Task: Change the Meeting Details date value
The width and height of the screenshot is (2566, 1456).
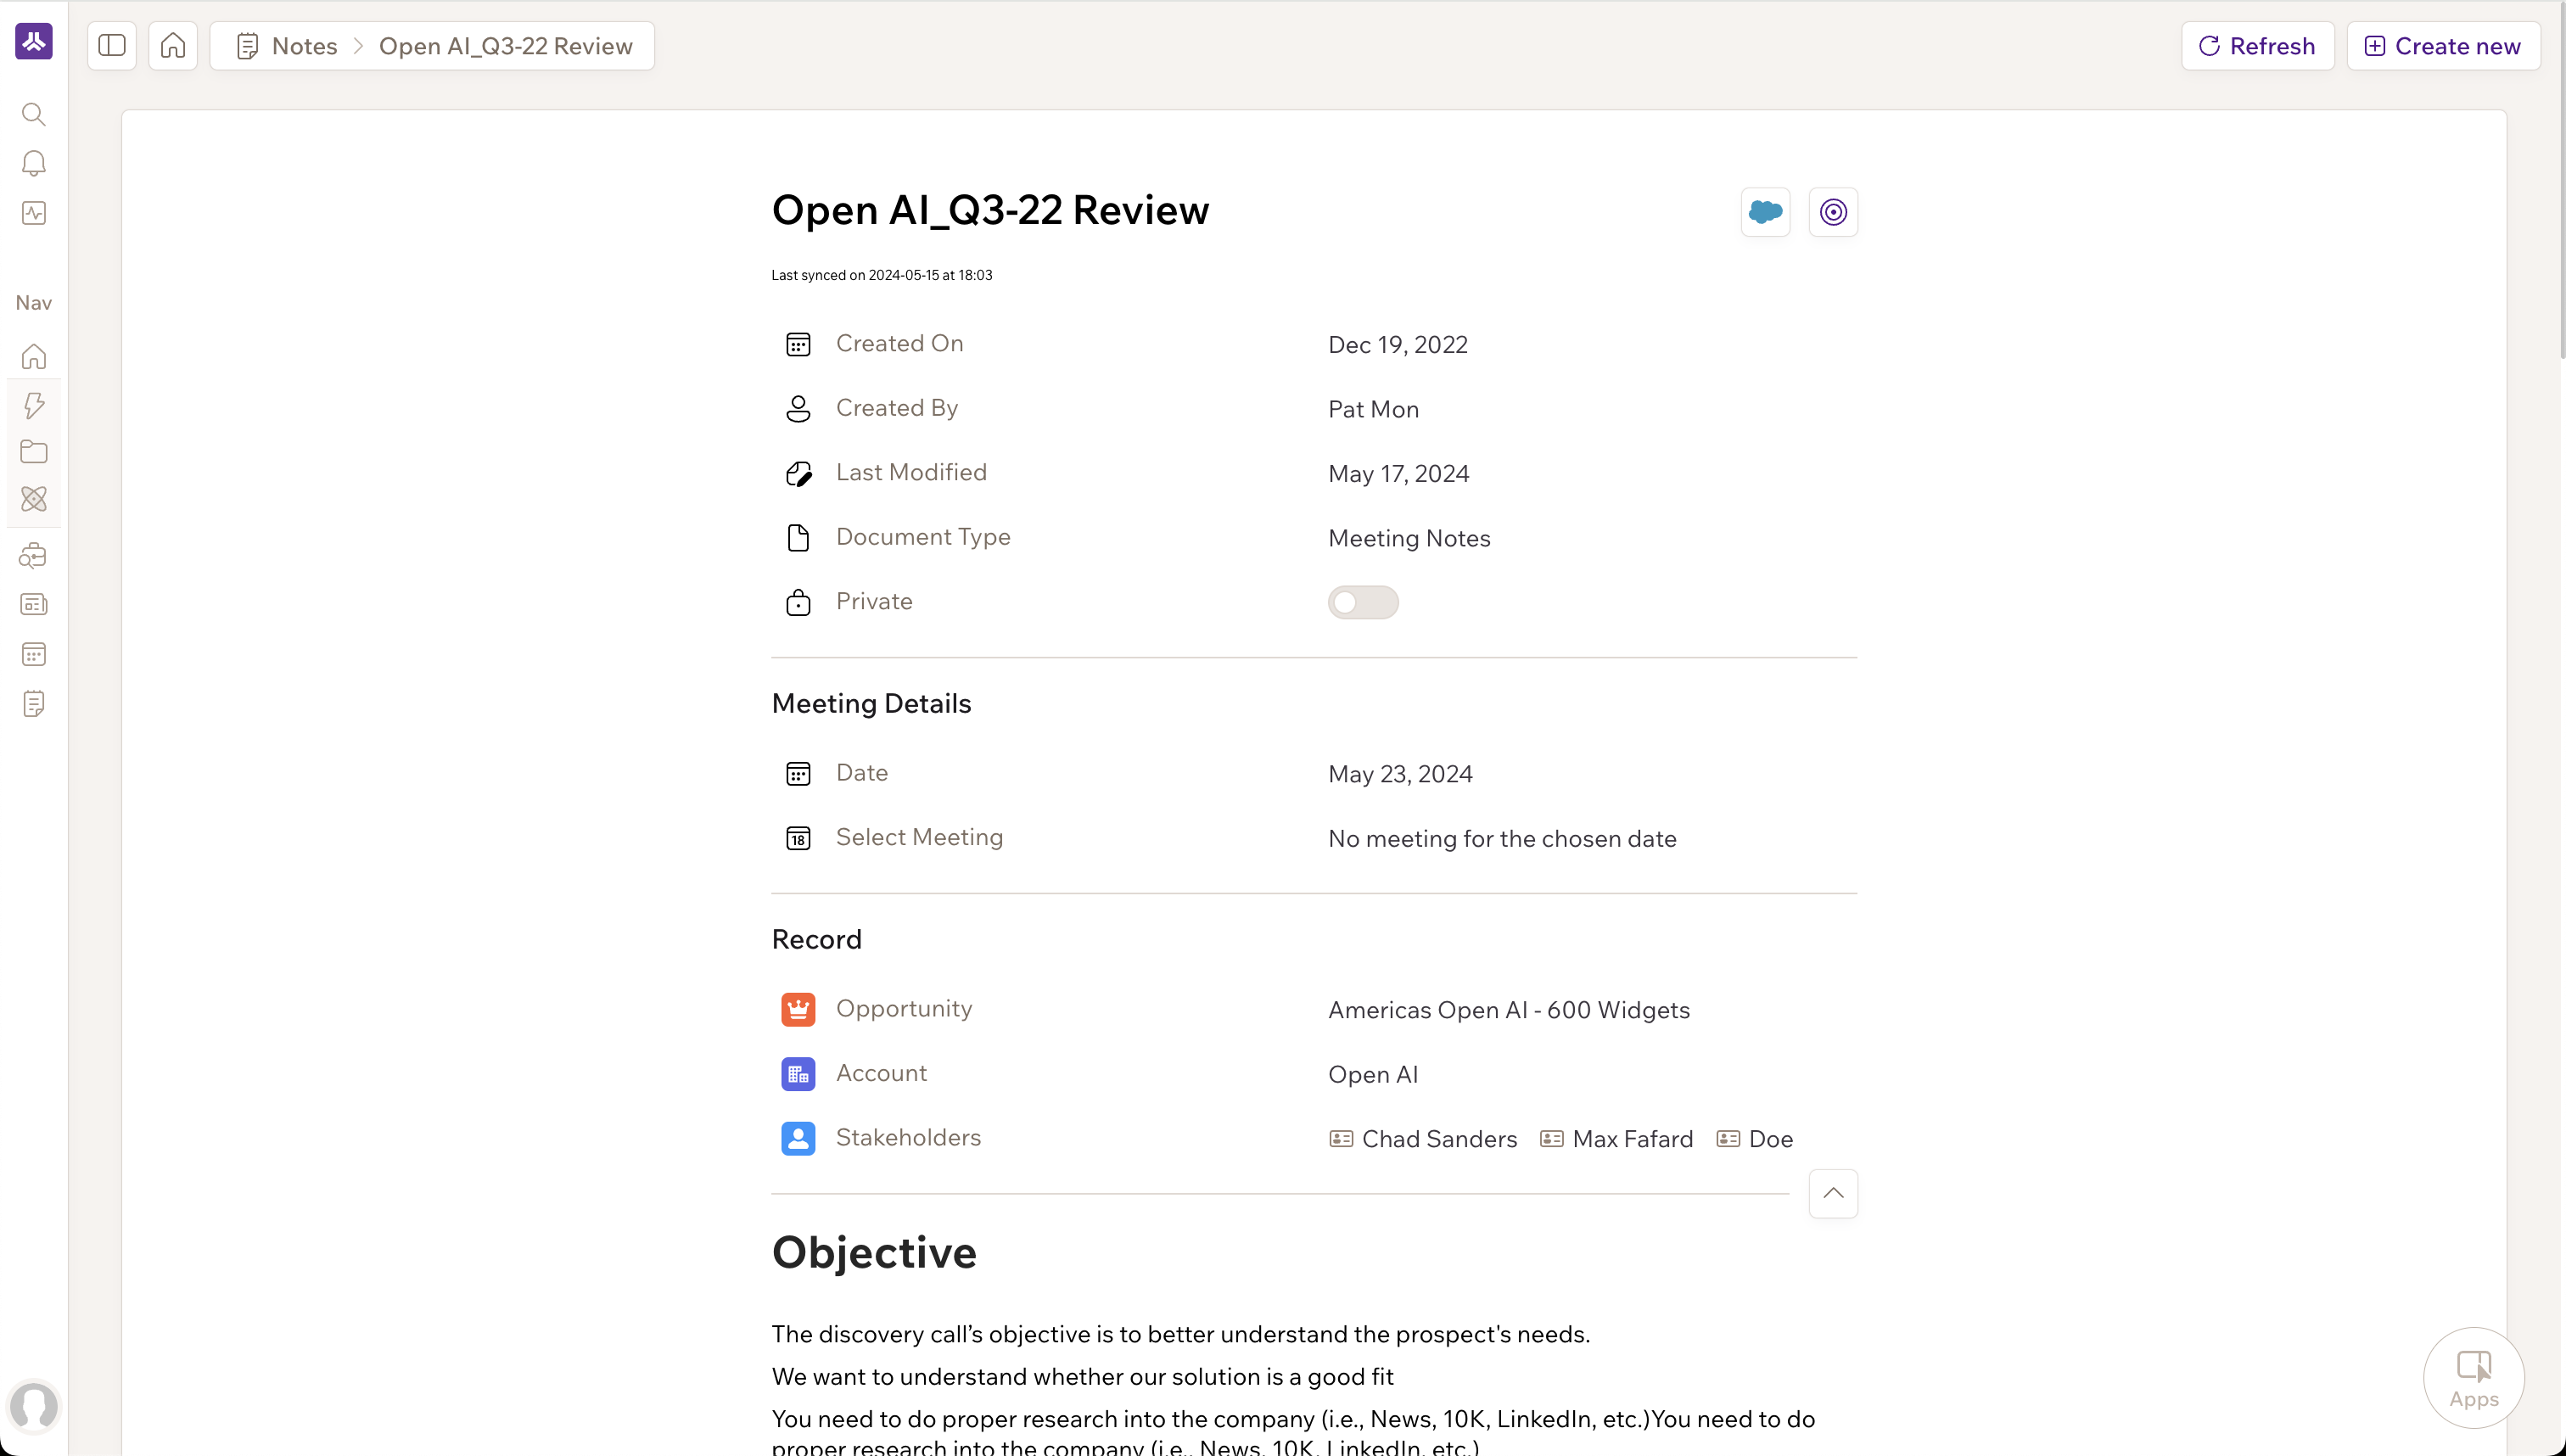Action: (x=1399, y=774)
